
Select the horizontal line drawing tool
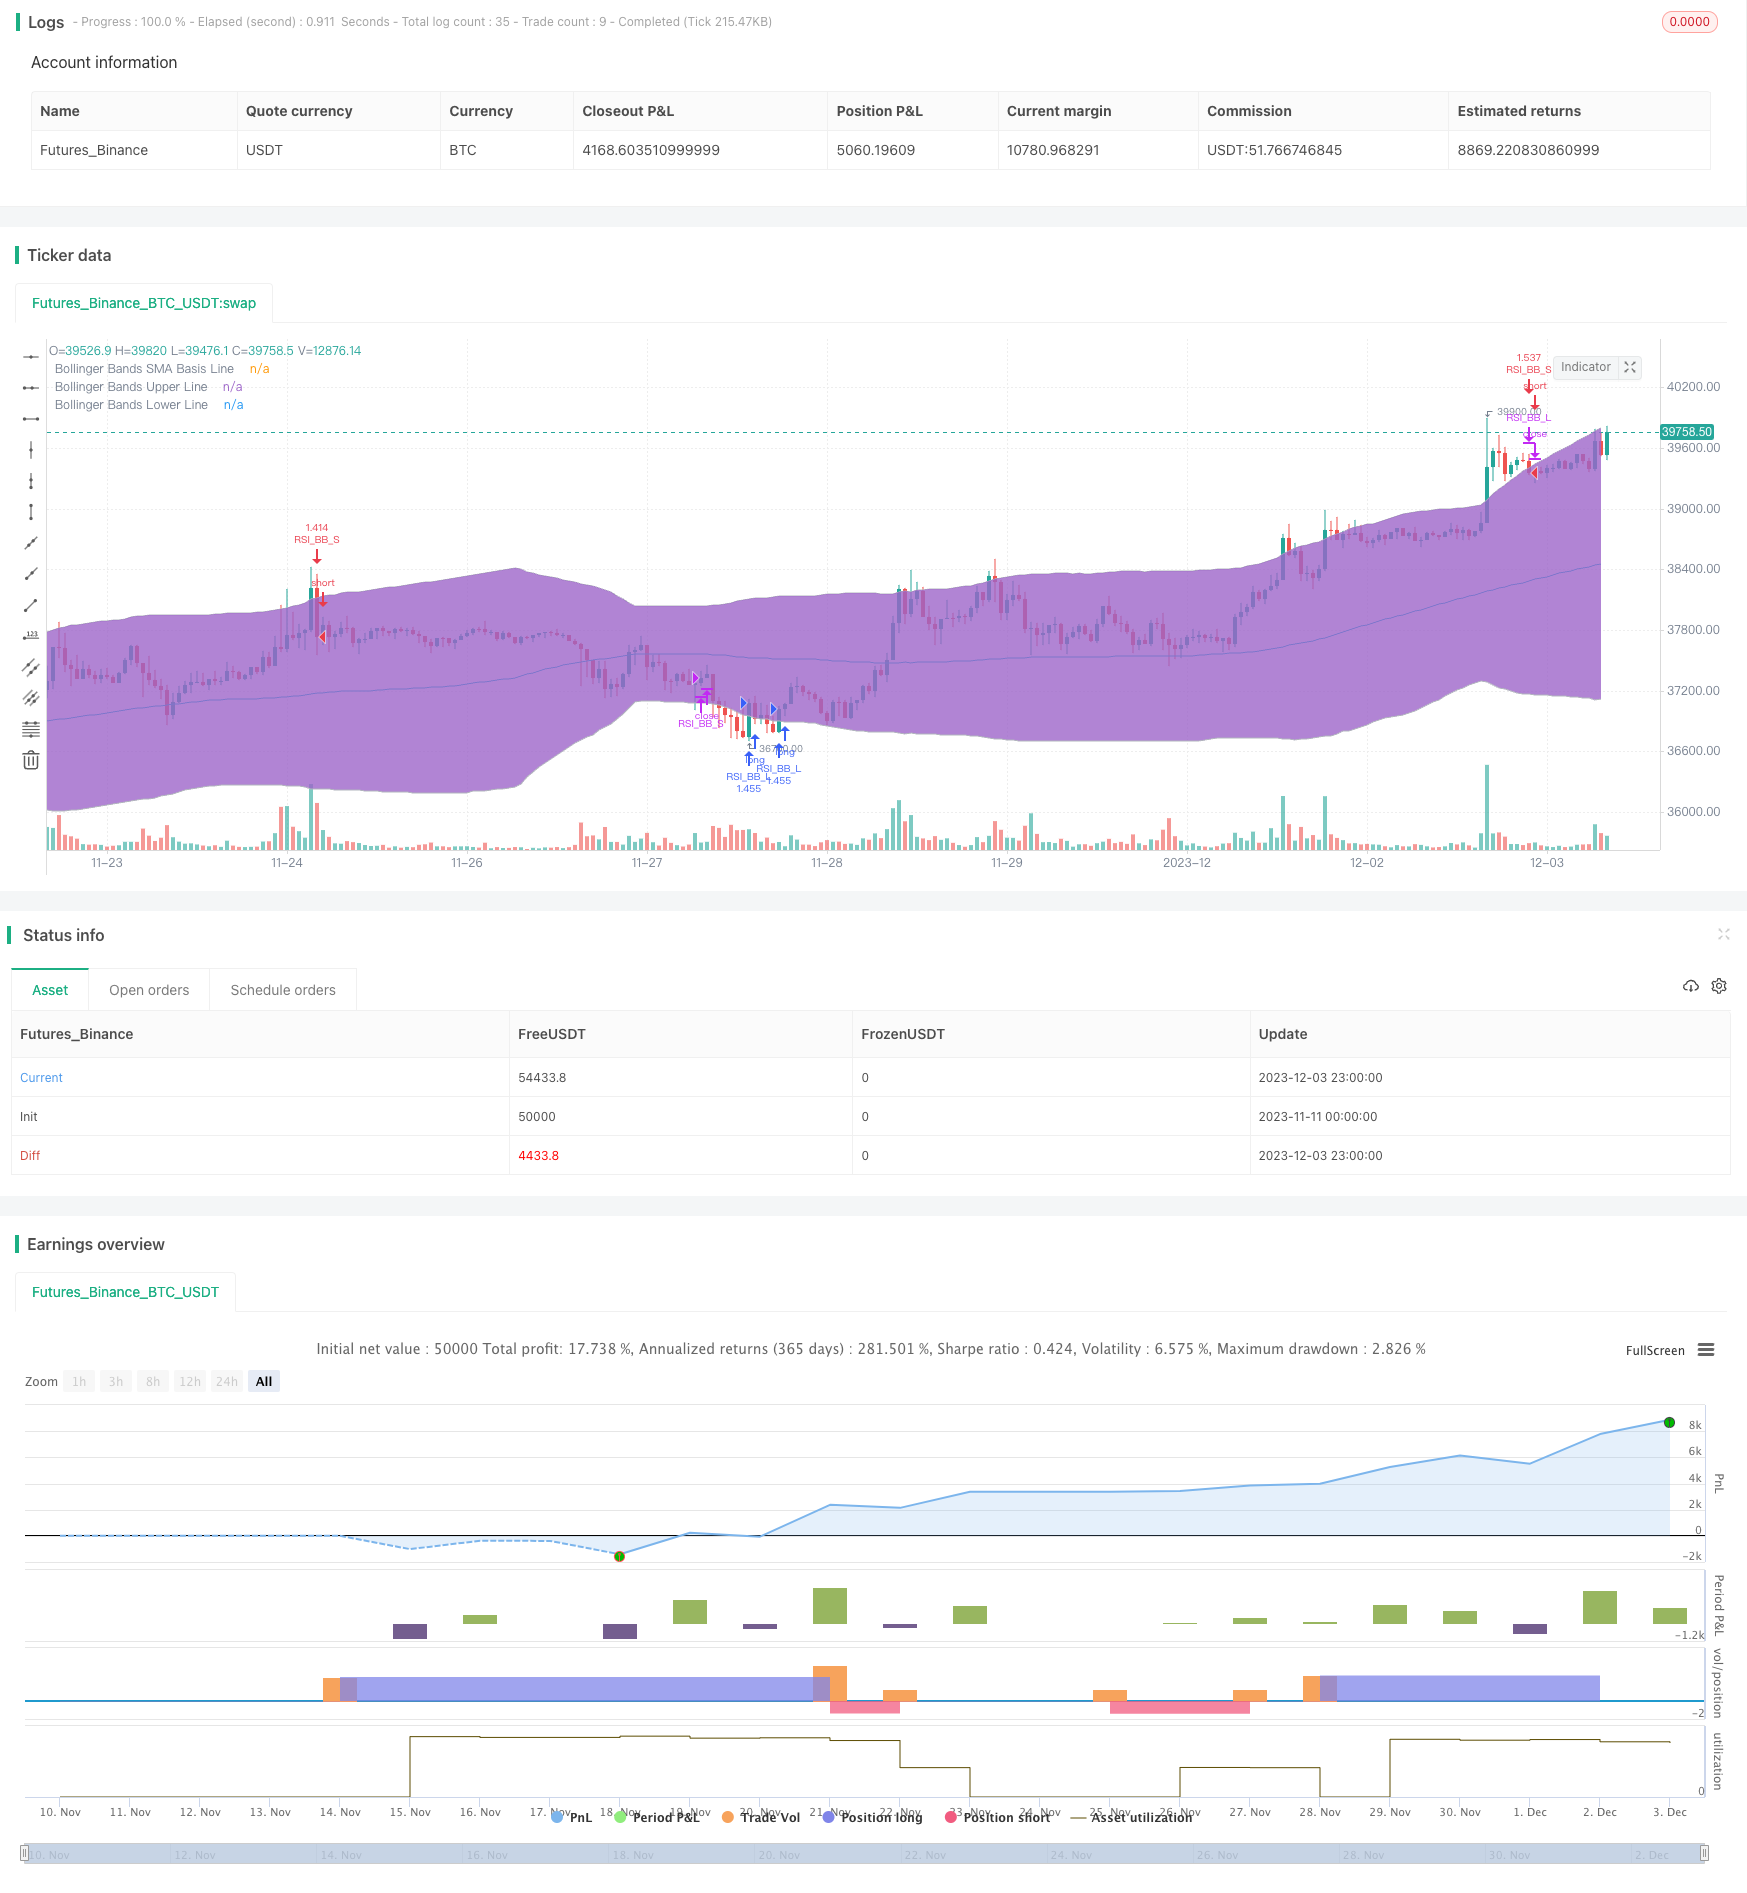31,356
